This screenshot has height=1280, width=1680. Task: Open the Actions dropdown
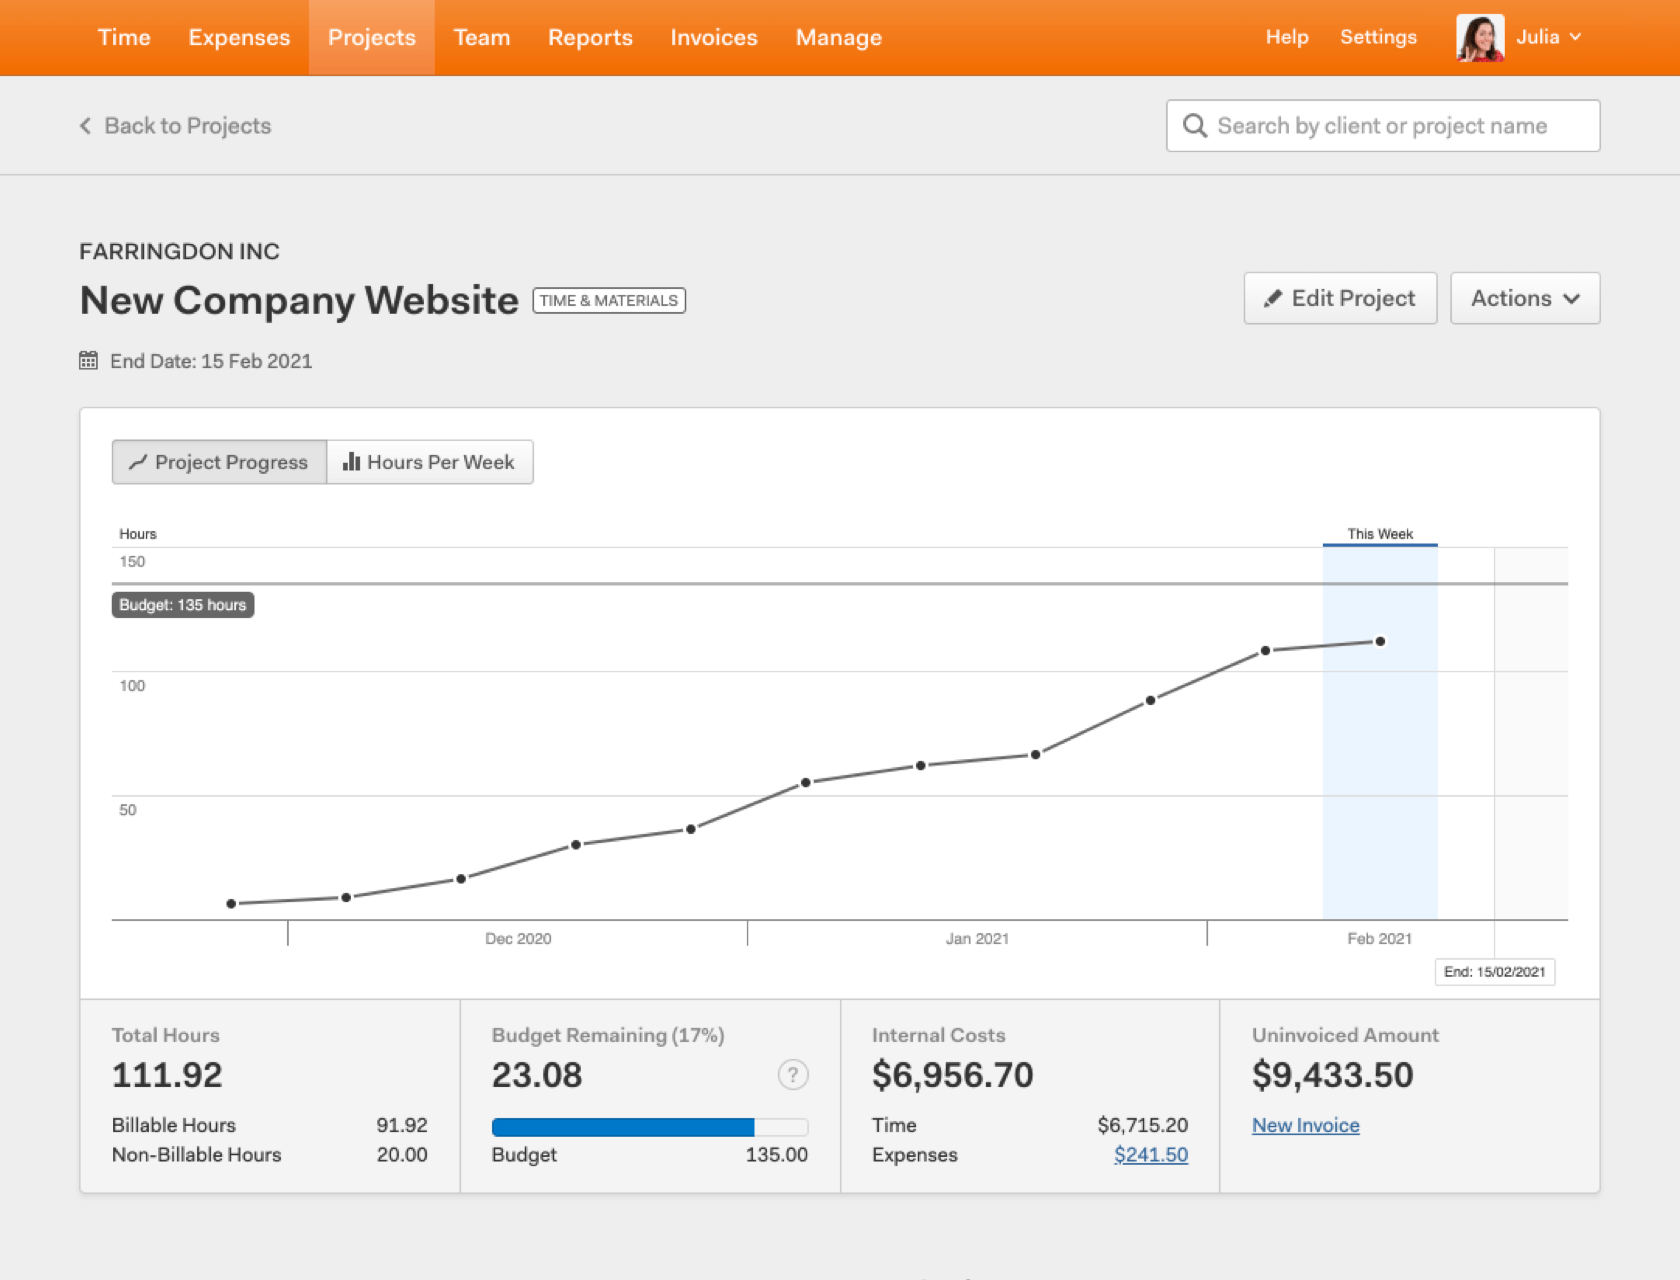pyautogui.click(x=1524, y=298)
